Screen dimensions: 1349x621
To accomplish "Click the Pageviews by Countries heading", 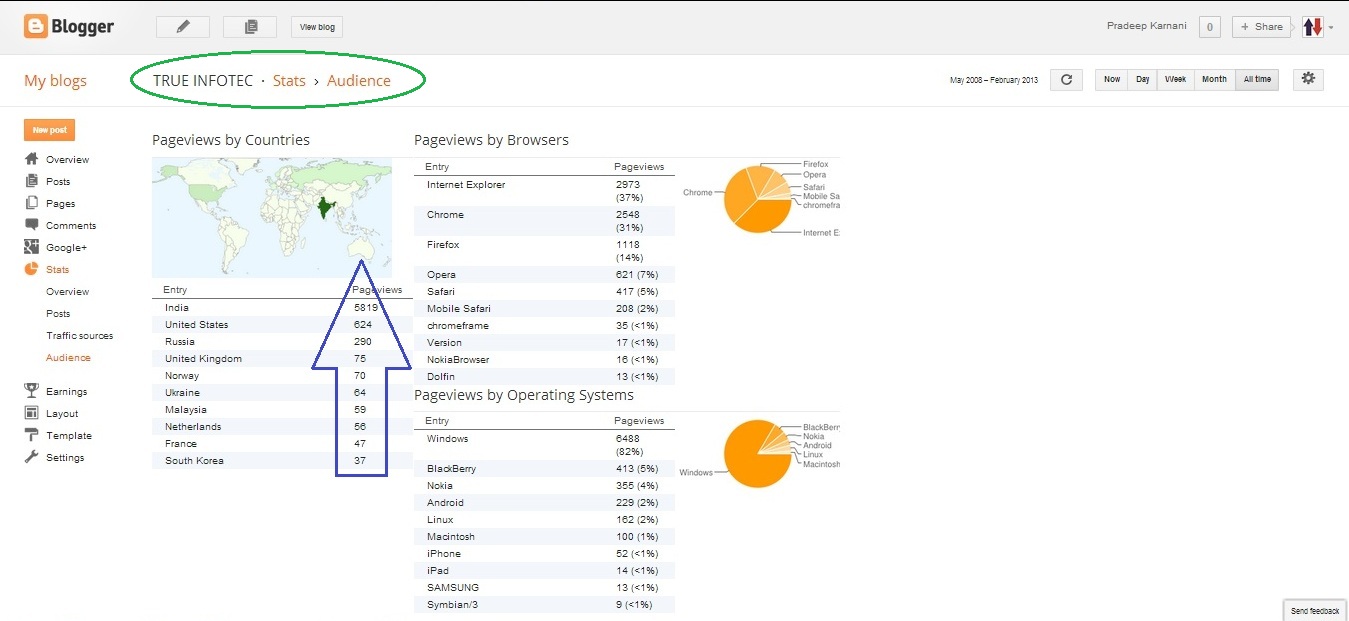I will point(231,140).
